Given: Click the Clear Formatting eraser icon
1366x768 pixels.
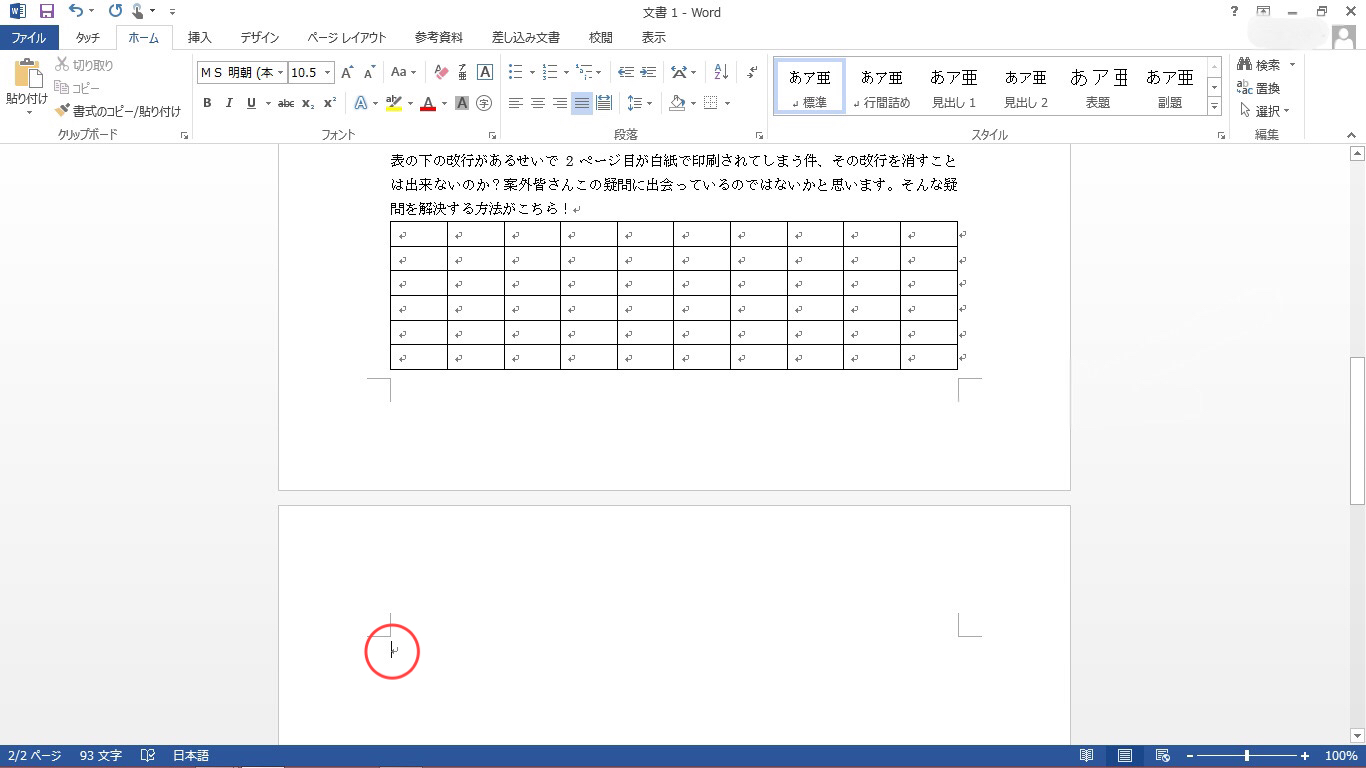Looking at the screenshot, I should click(x=441, y=72).
